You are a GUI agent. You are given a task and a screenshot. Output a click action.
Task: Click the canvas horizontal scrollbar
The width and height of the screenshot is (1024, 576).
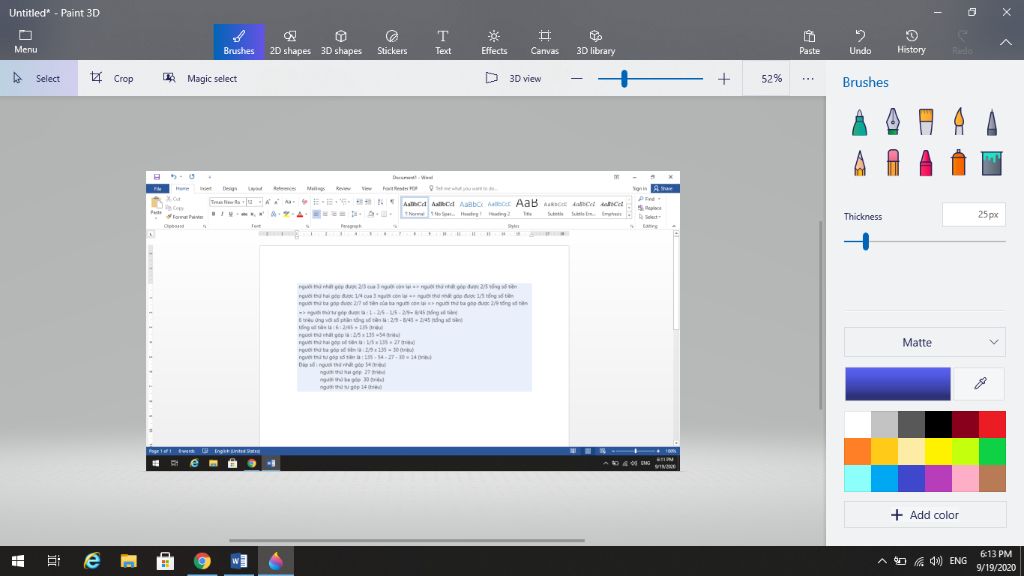407,540
